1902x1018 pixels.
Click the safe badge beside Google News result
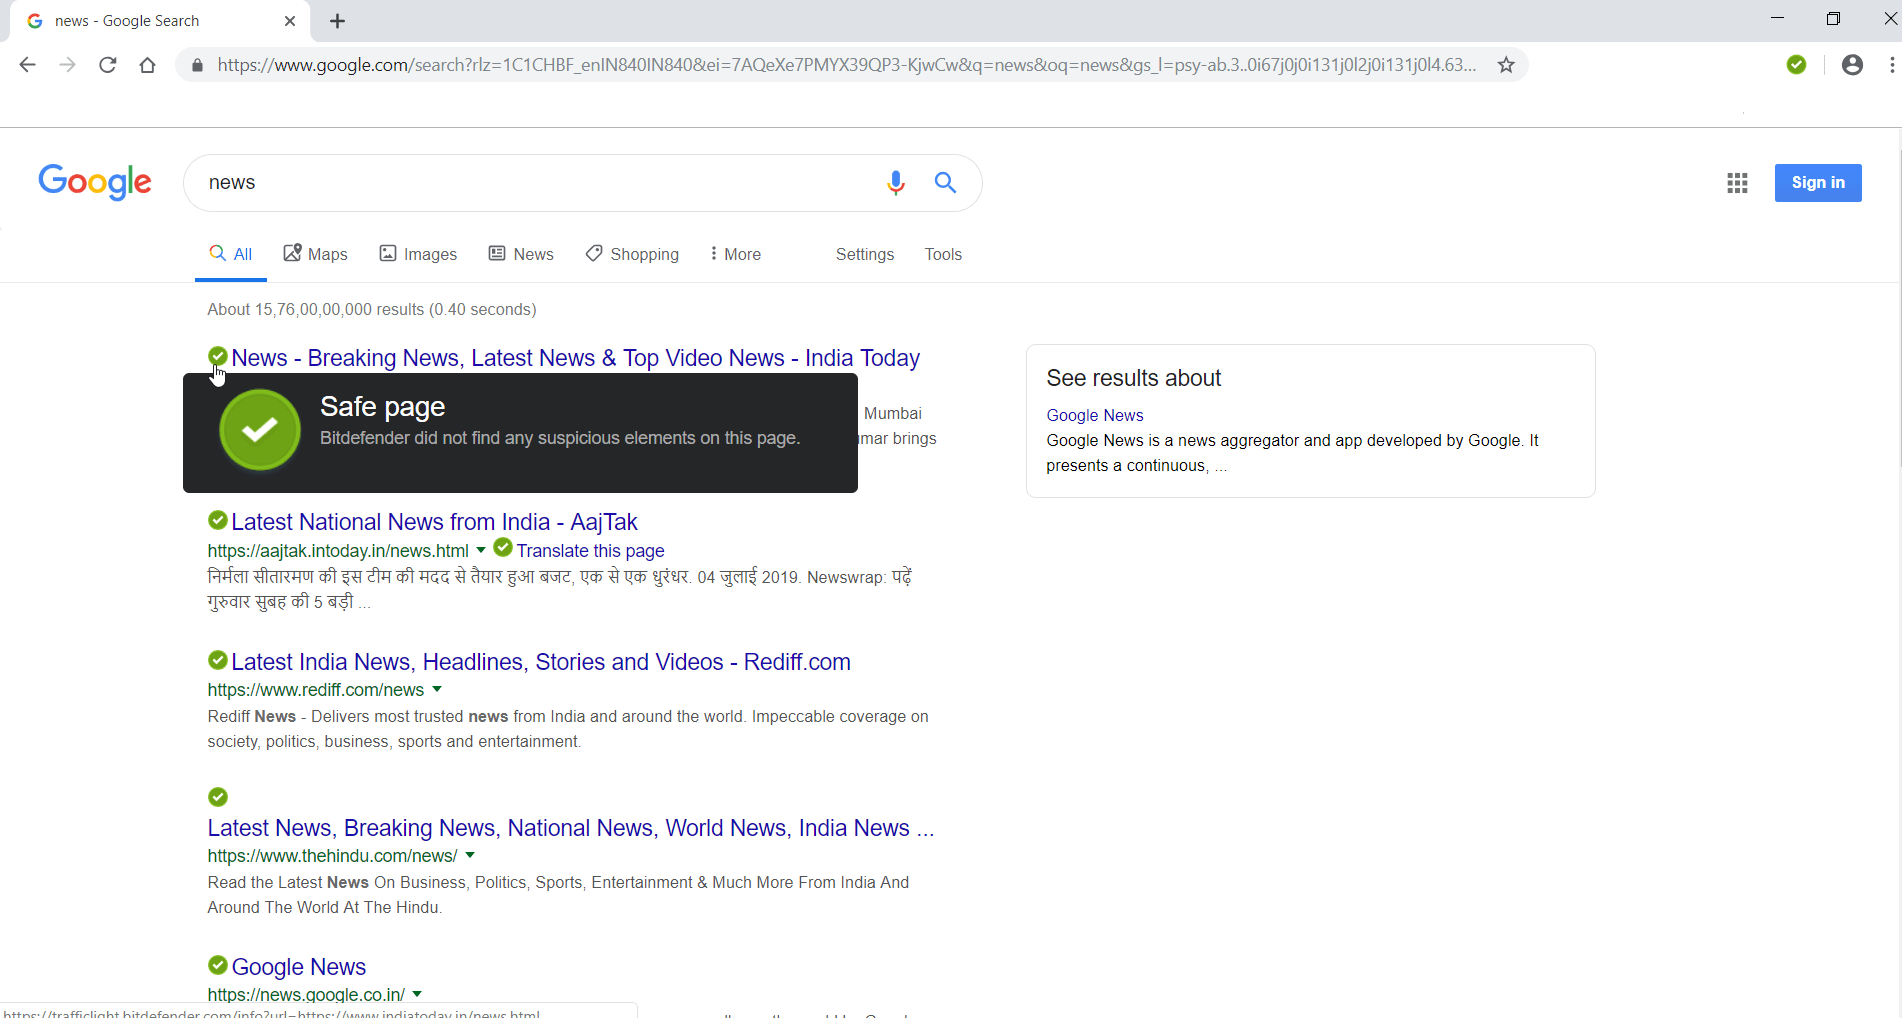pos(218,965)
